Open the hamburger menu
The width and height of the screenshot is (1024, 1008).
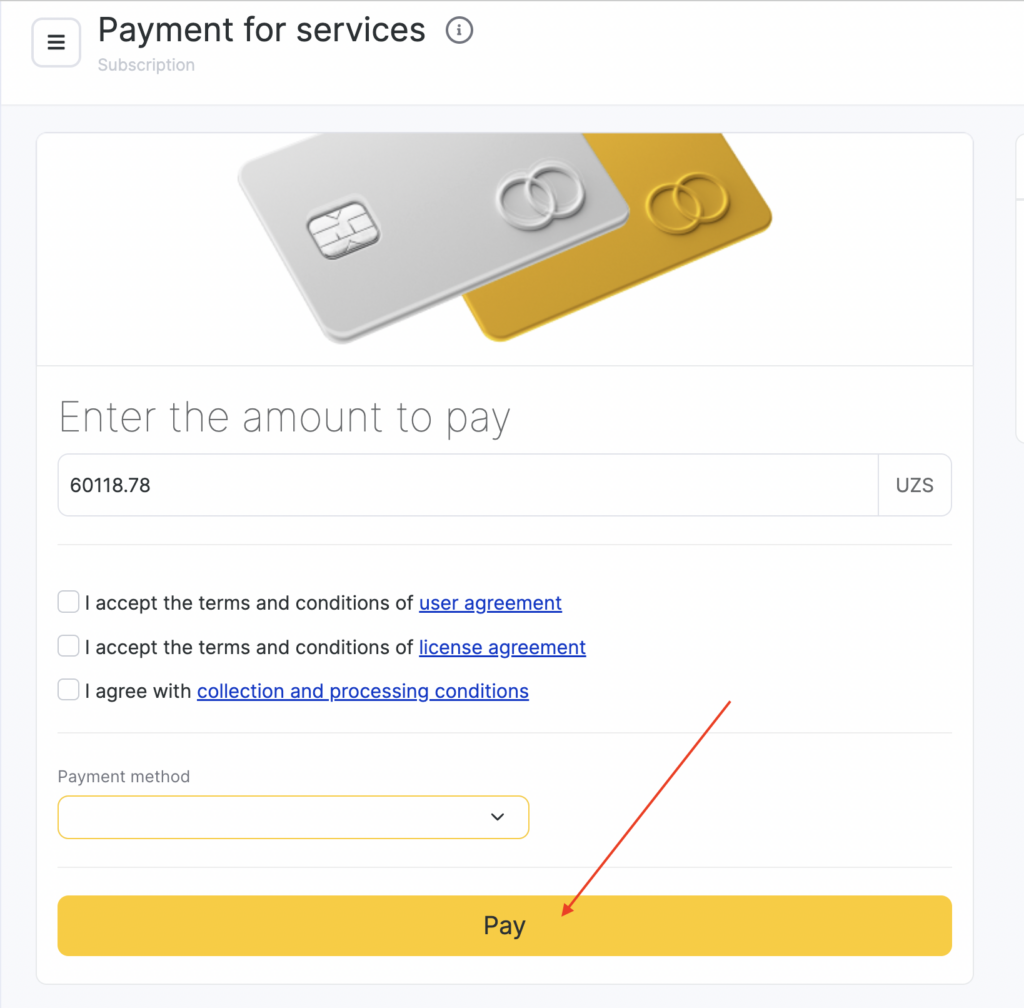pos(56,43)
